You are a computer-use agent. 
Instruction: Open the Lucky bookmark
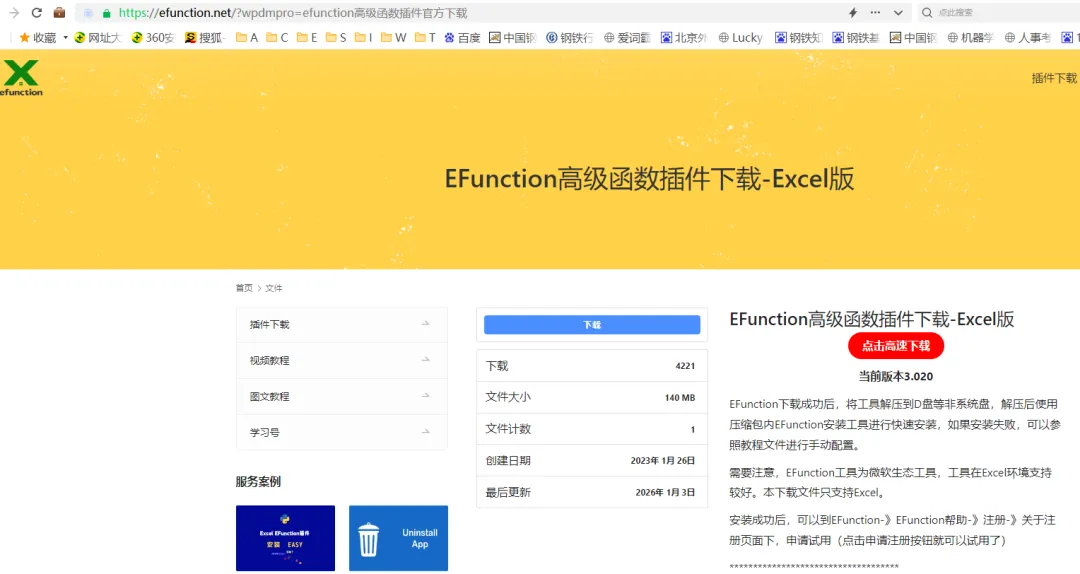click(740, 37)
